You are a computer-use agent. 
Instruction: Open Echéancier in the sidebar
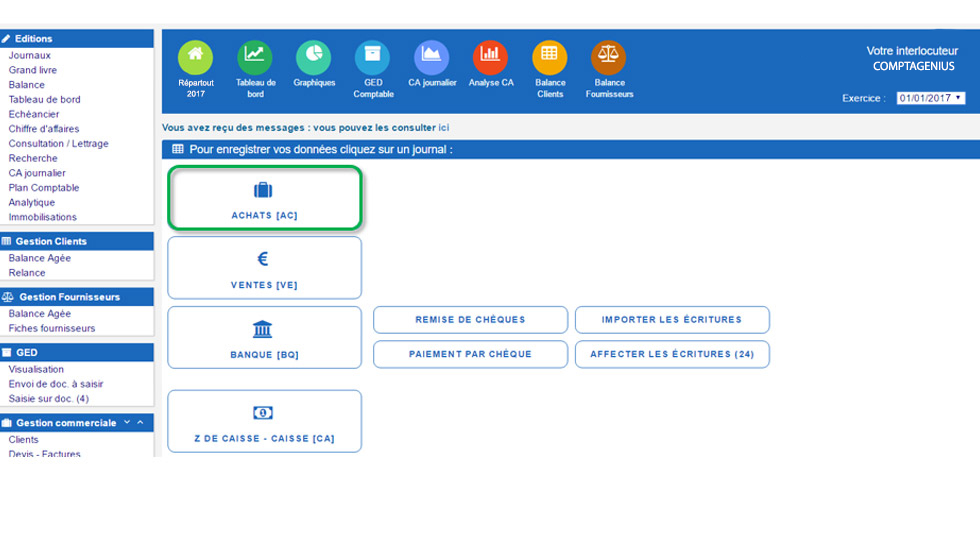click(34, 114)
